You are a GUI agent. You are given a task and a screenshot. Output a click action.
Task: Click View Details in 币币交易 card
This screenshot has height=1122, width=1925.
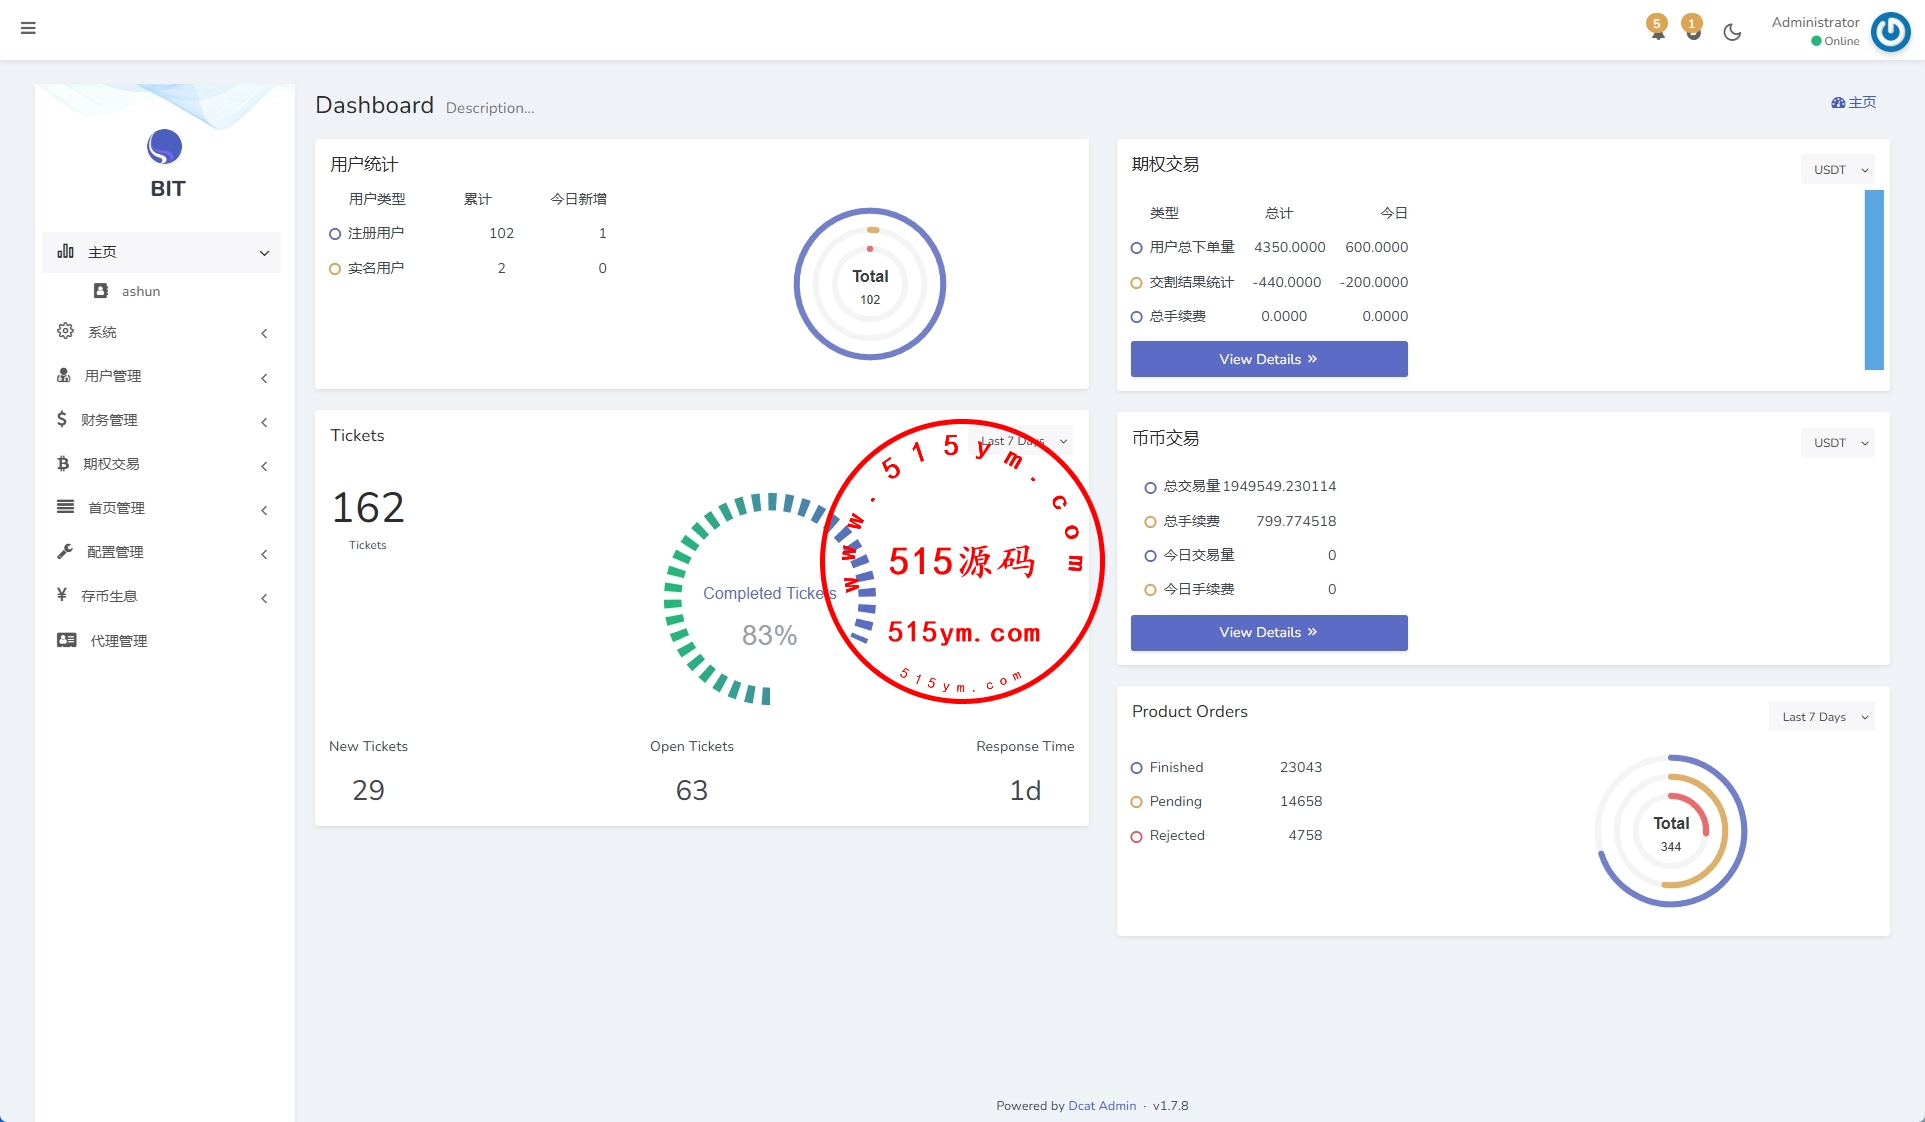1268,632
